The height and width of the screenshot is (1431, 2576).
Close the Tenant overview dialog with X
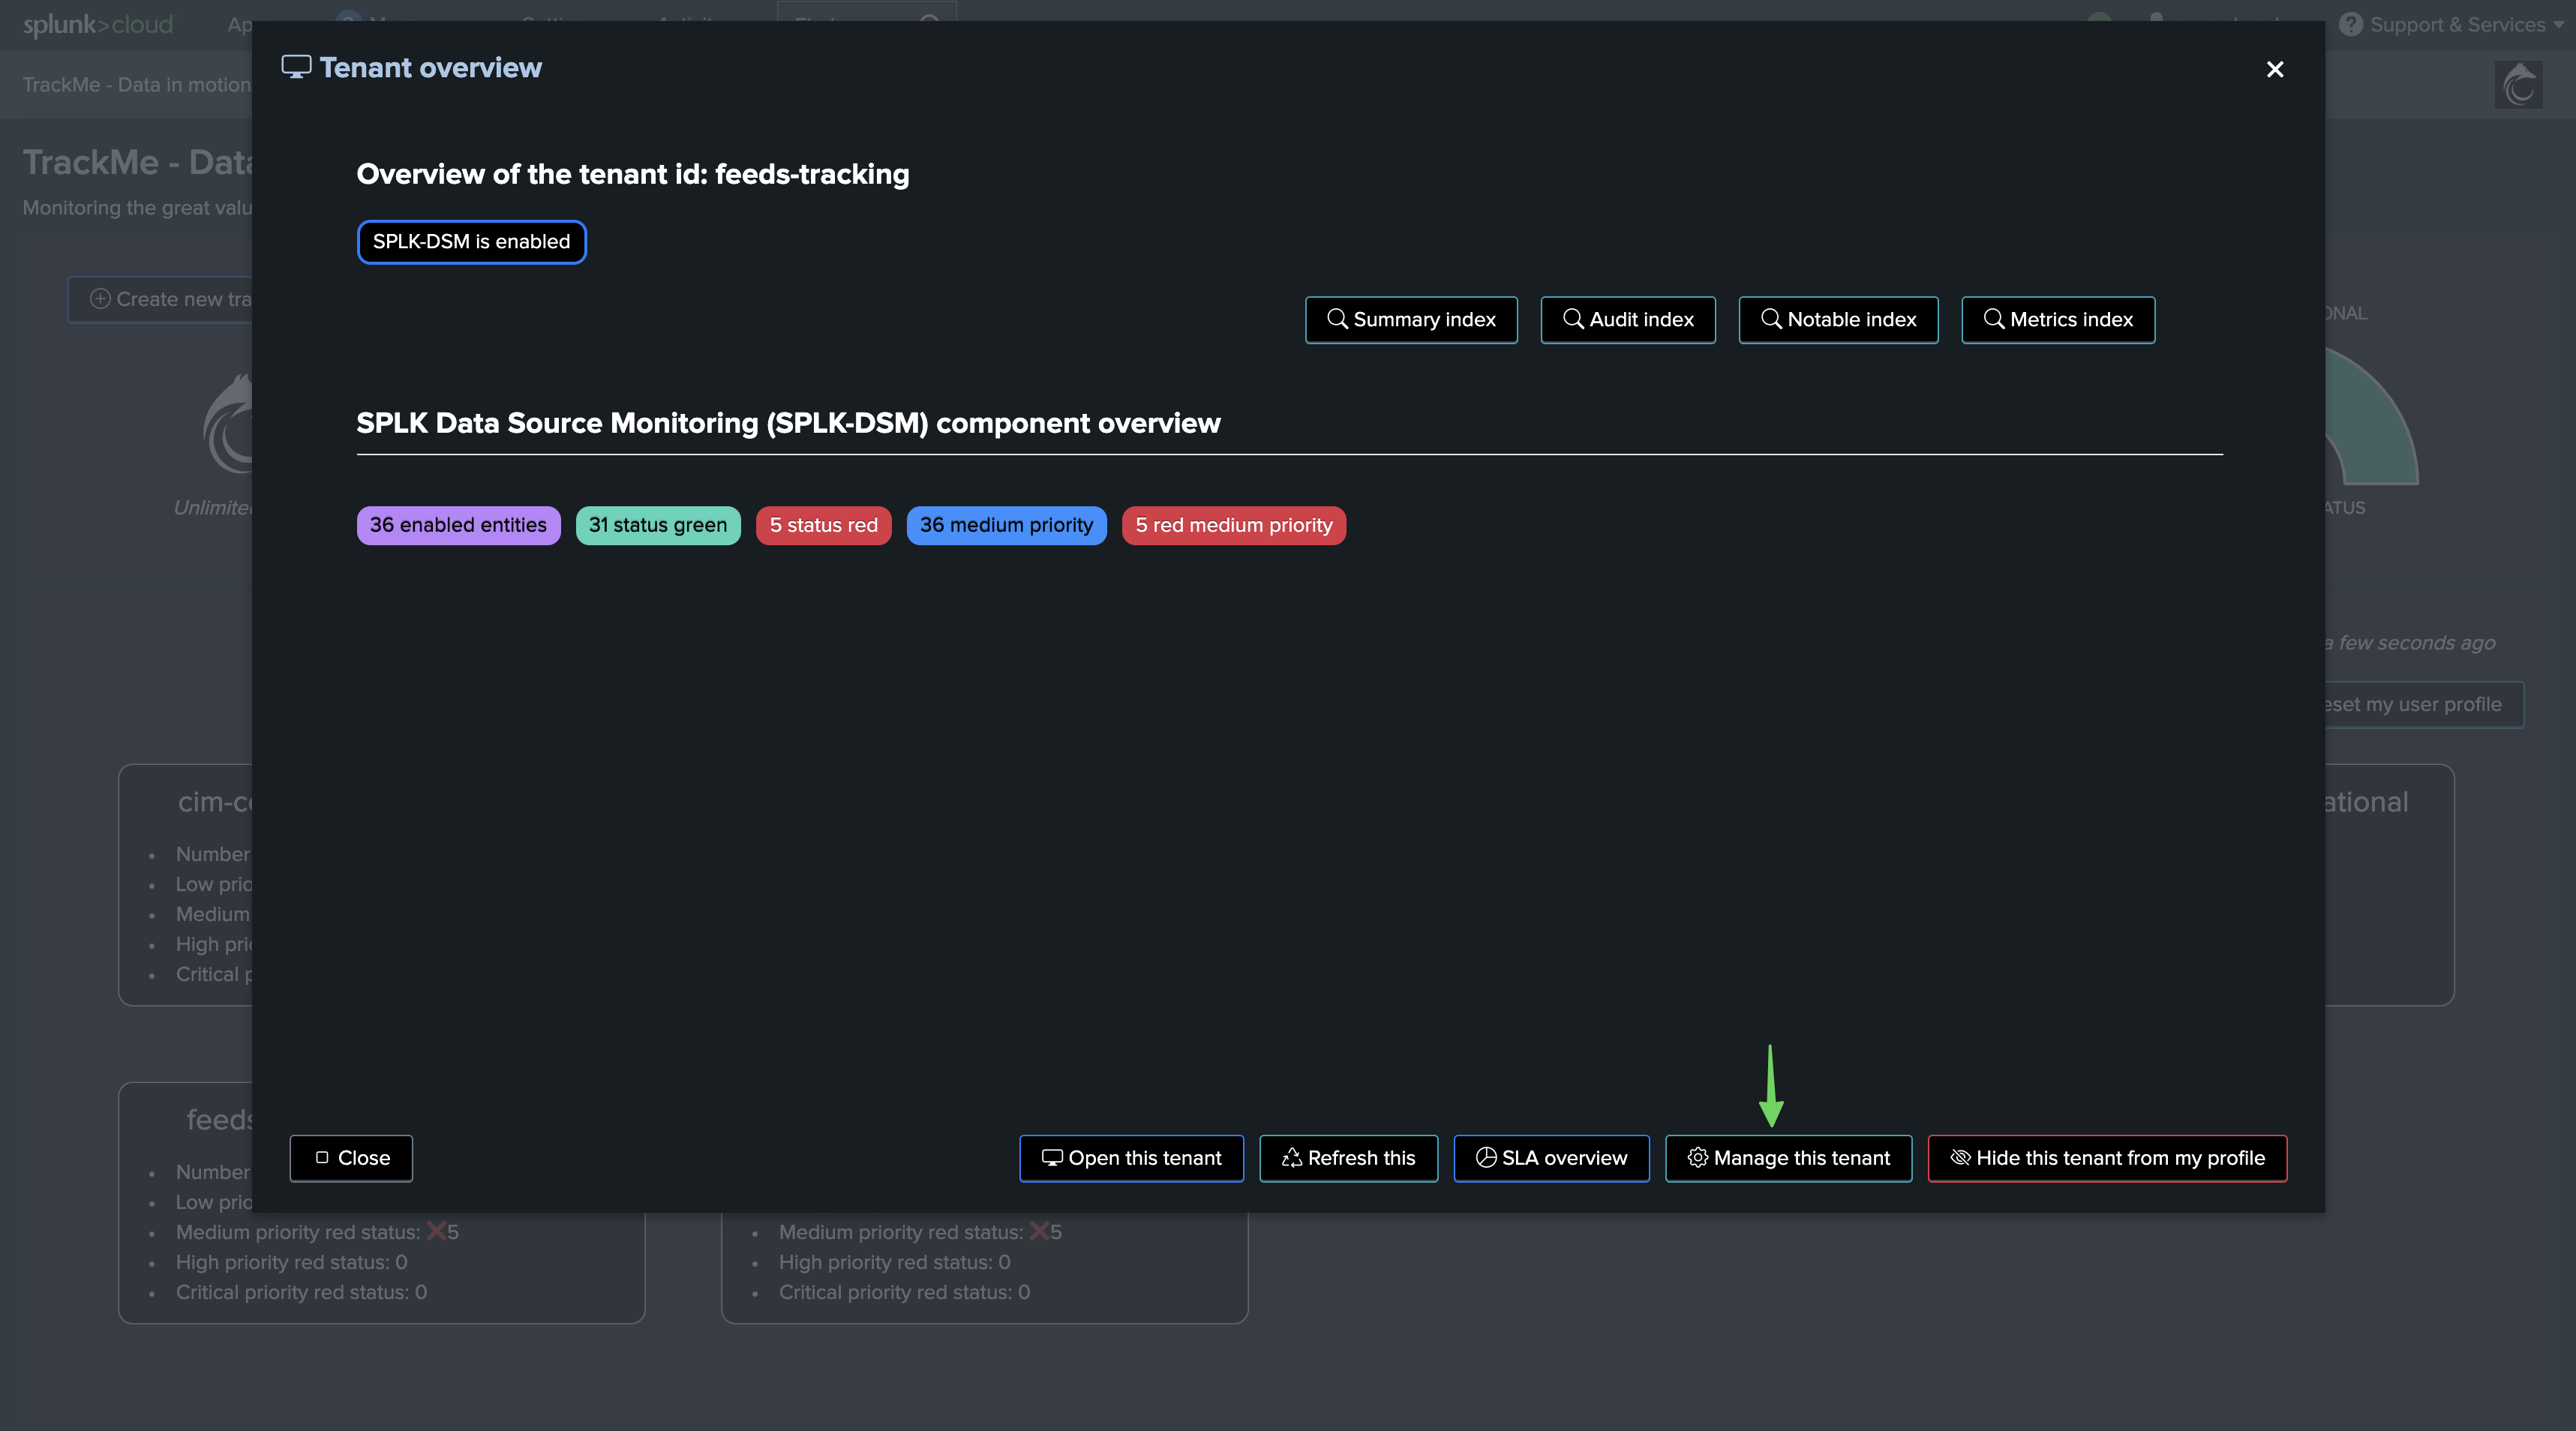pos(2274,69)
